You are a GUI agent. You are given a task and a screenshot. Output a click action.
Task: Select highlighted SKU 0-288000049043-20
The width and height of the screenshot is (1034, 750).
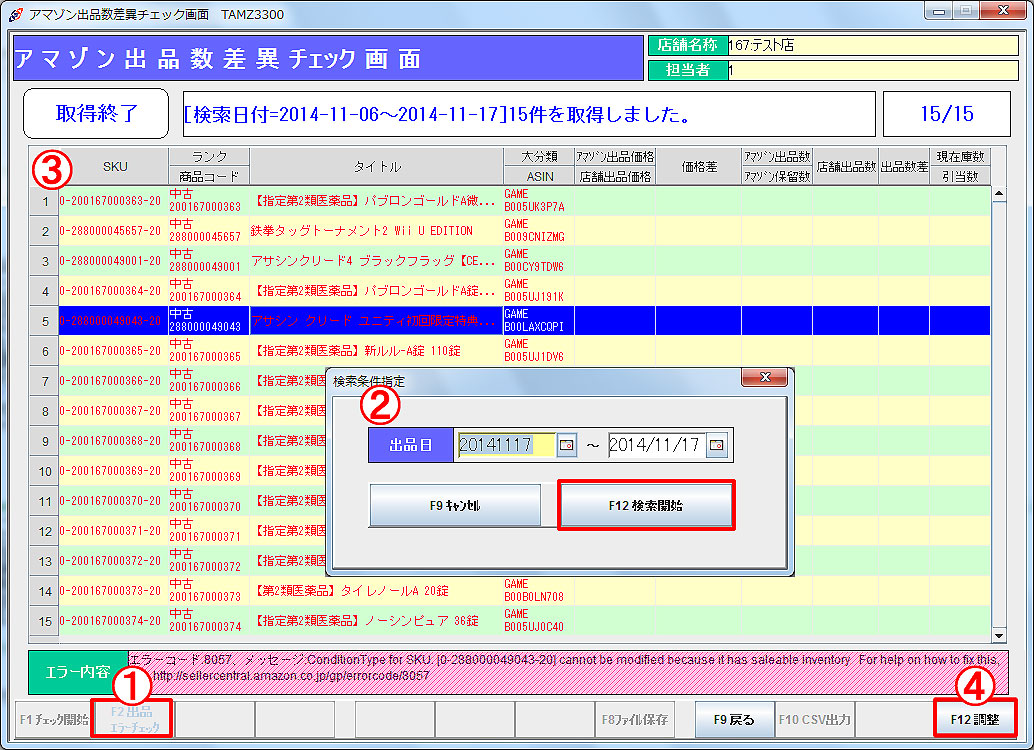pyautogui.click(x=111, y=321)
